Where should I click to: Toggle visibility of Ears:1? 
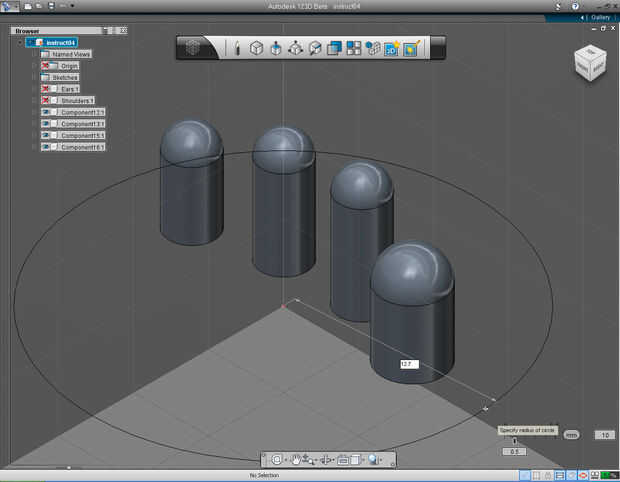click(46, 89)
